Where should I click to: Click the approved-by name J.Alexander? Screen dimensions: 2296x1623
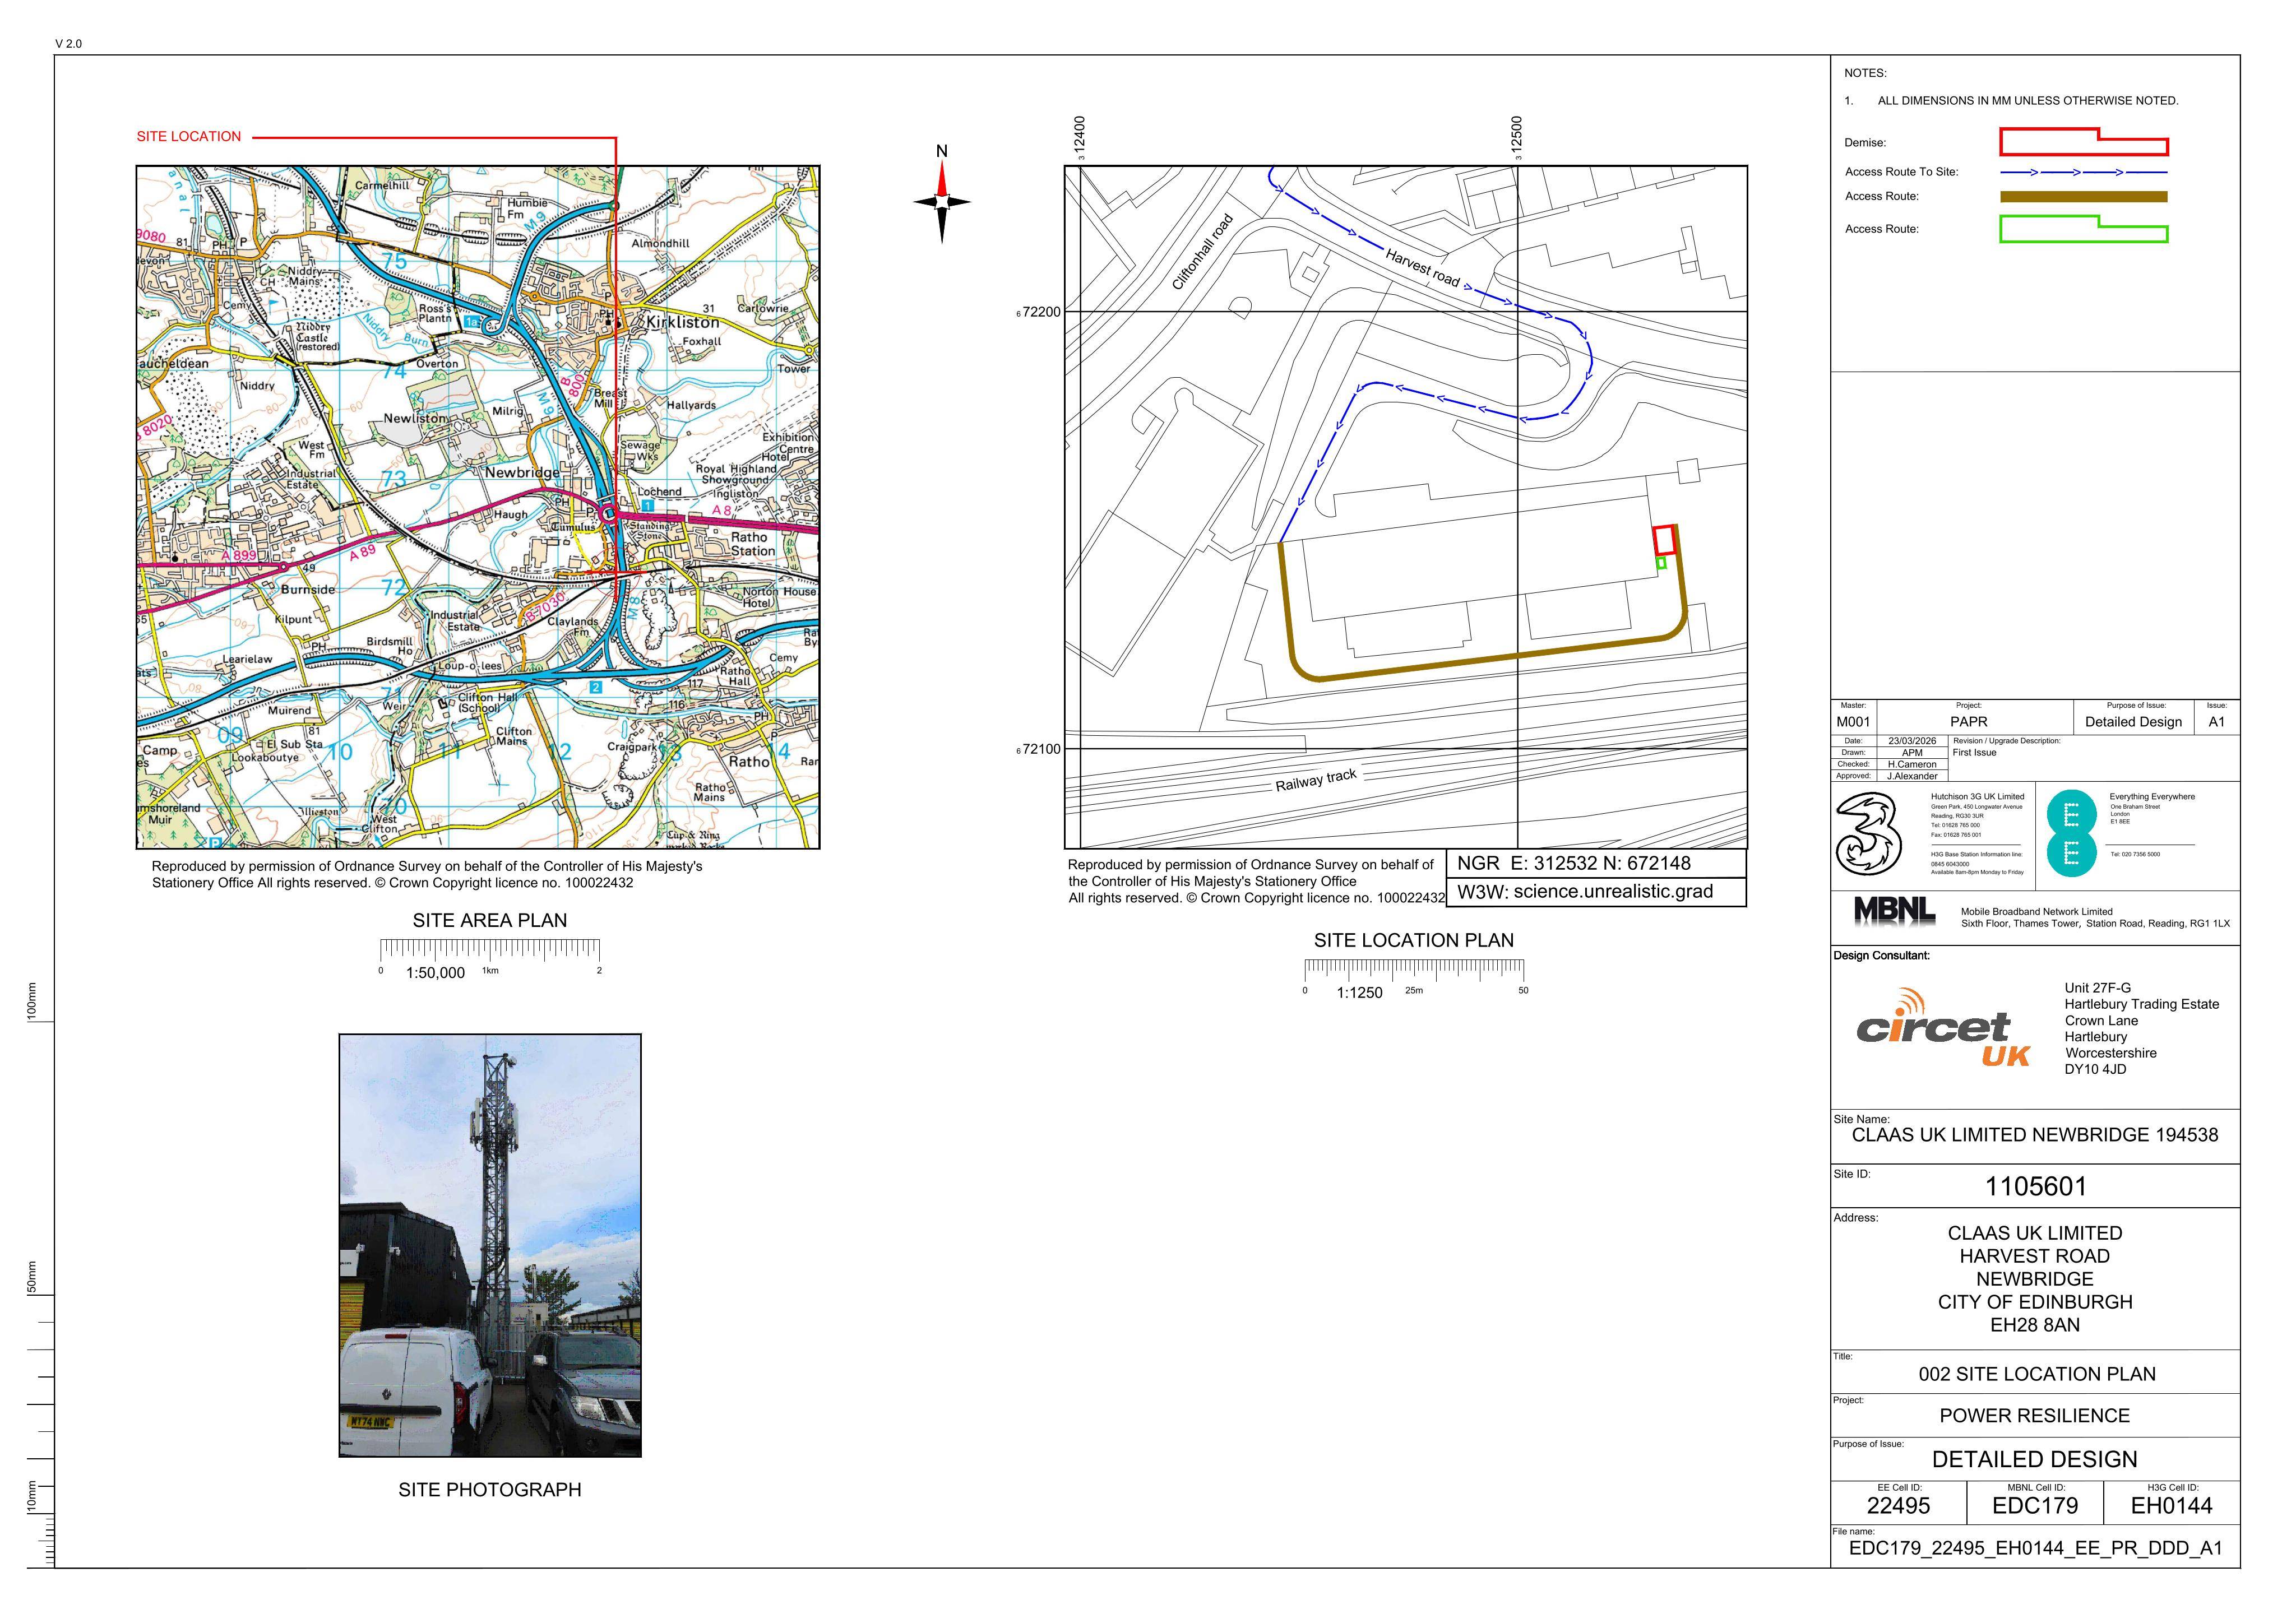[1912, 776]
